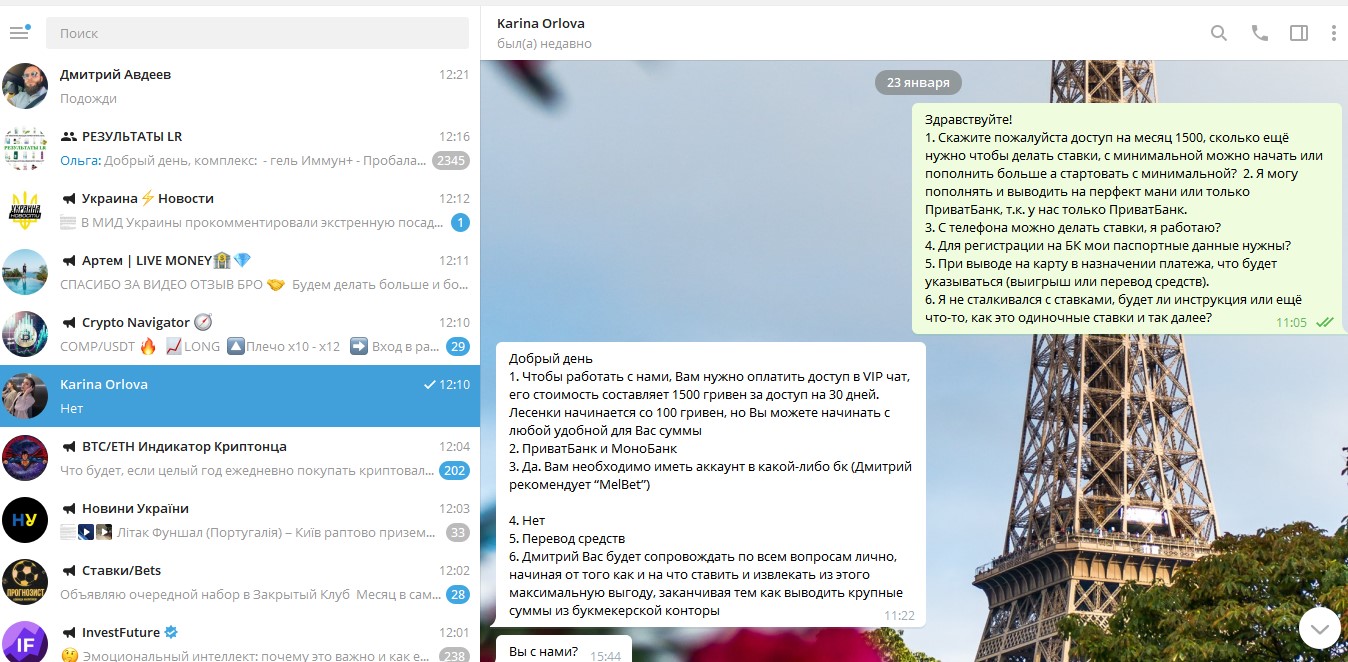
Task: Click the Вы с нами? message bubble
Action: 564,651
